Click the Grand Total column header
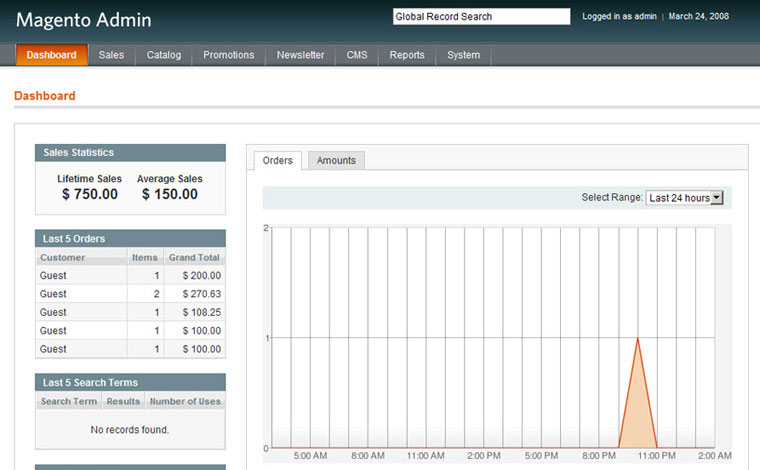Screen dimensions: 760x470 (x=194, y=257)
